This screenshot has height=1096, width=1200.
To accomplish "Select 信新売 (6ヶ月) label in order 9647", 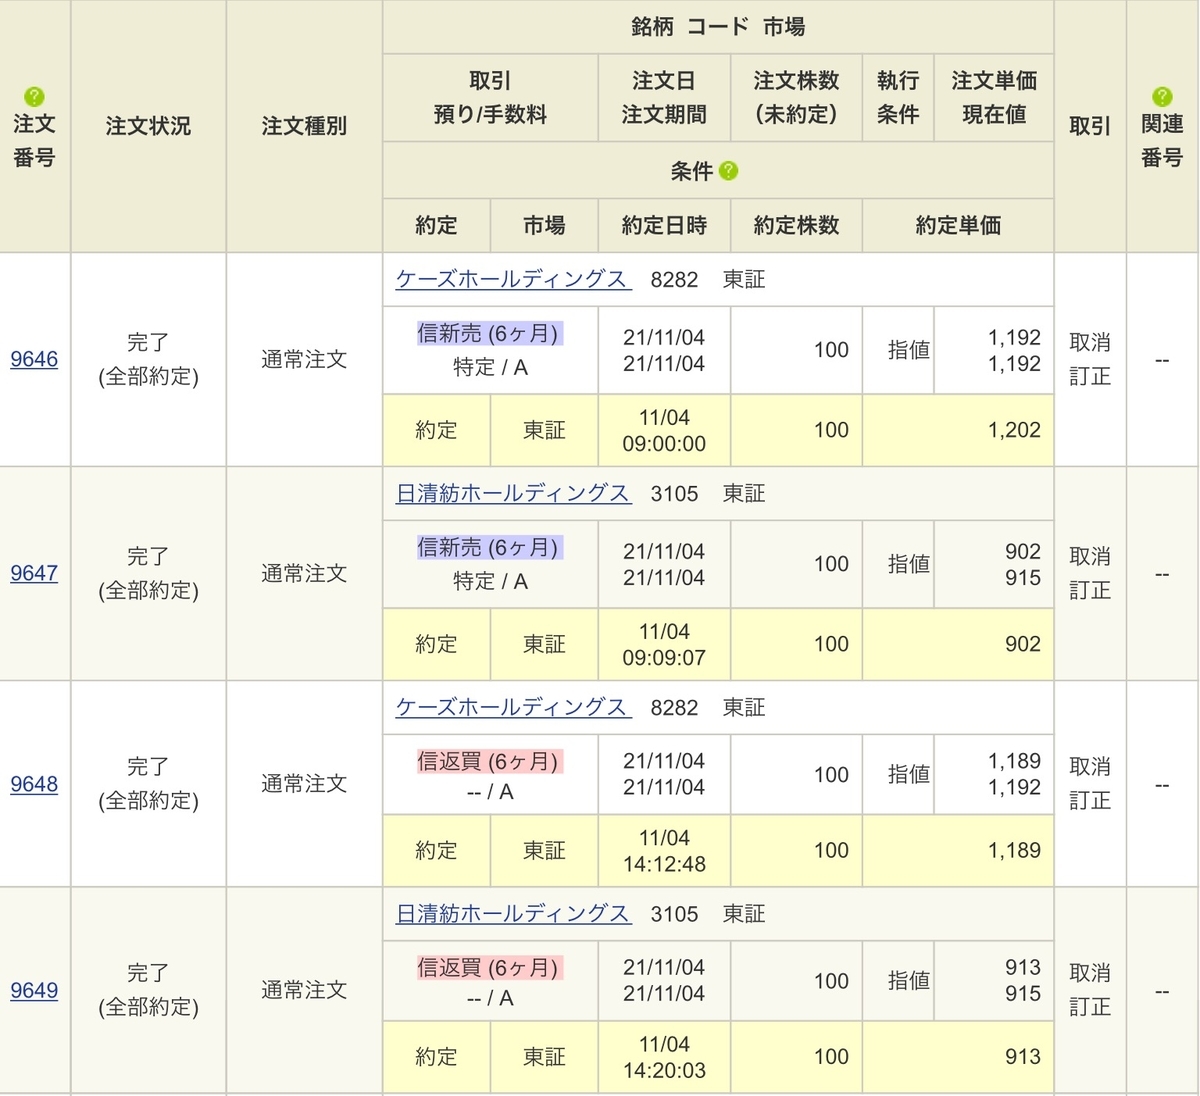I will coord(490,547).
